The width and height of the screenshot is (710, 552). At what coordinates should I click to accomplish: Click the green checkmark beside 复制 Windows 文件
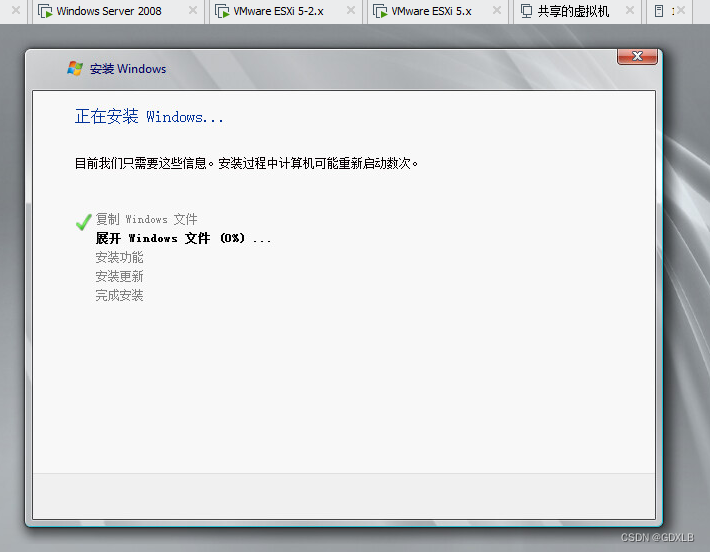point(84,221)
